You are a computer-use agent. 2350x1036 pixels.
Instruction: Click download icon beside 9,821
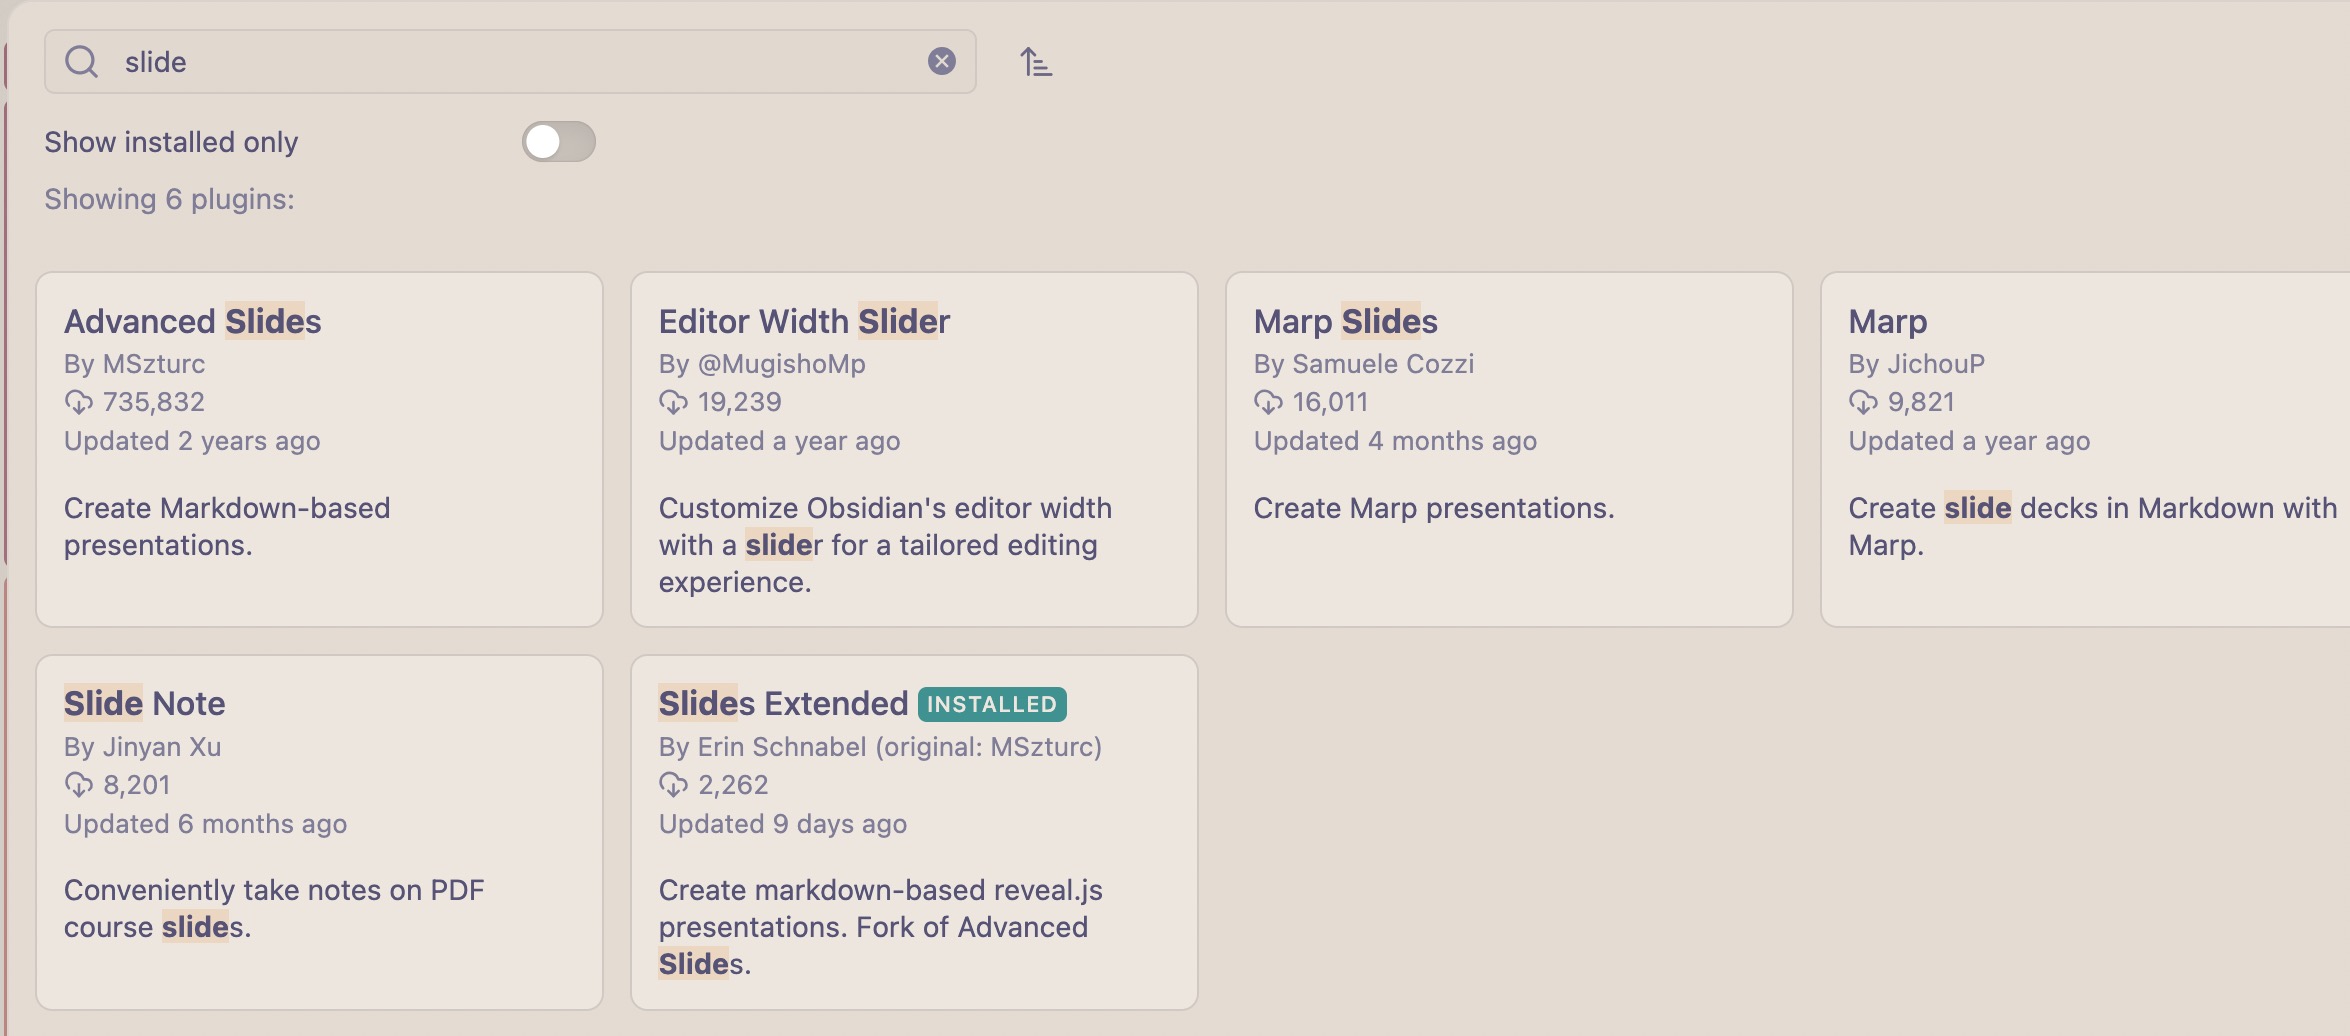click(1863, 402)
